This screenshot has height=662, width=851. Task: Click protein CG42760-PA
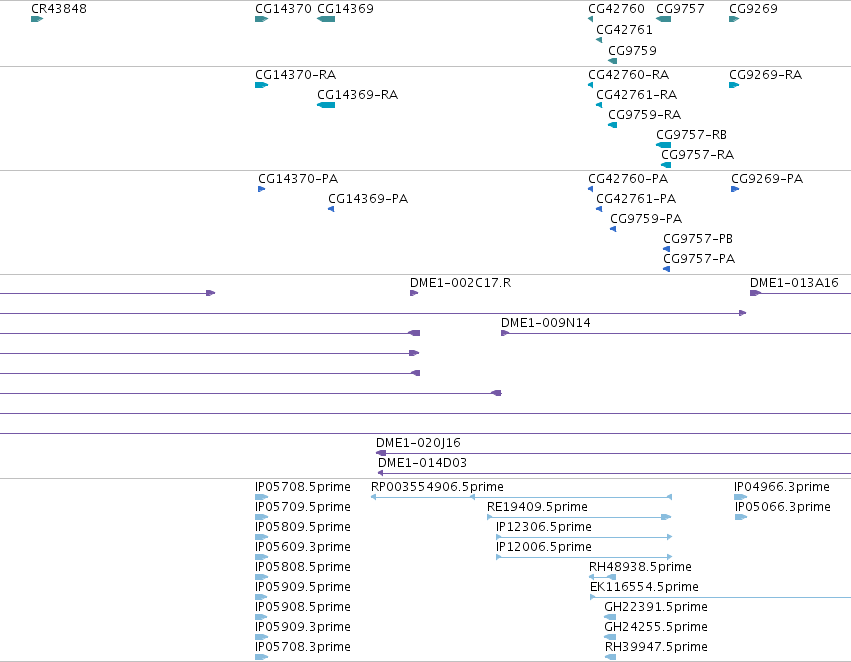tap(628, 179)
